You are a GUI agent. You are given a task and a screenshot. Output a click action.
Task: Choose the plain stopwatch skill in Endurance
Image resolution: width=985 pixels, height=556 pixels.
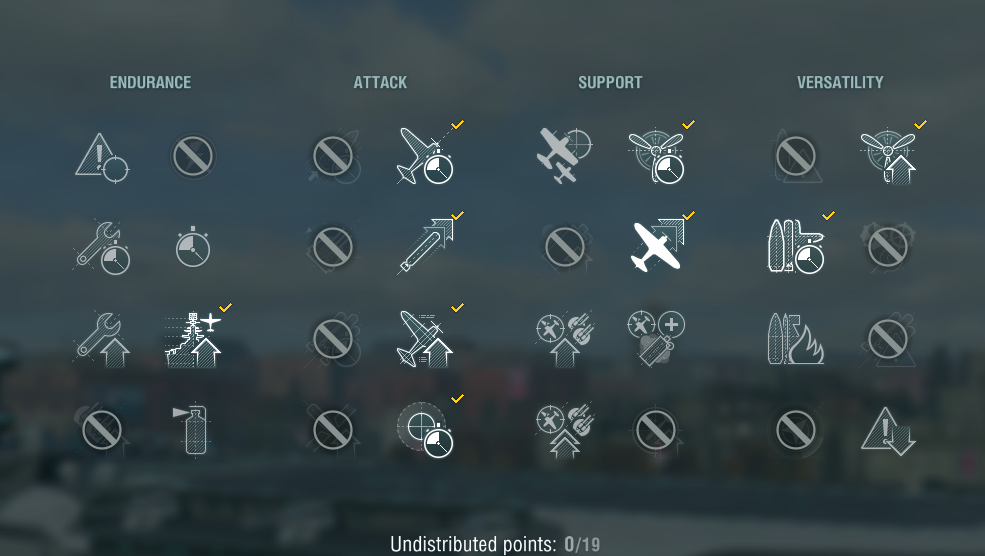click(193, 247)
